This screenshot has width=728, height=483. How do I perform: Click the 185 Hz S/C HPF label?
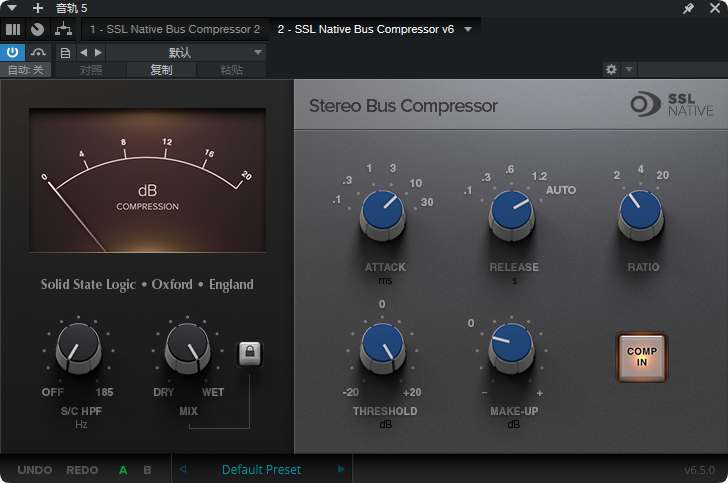tap(104, 392)
